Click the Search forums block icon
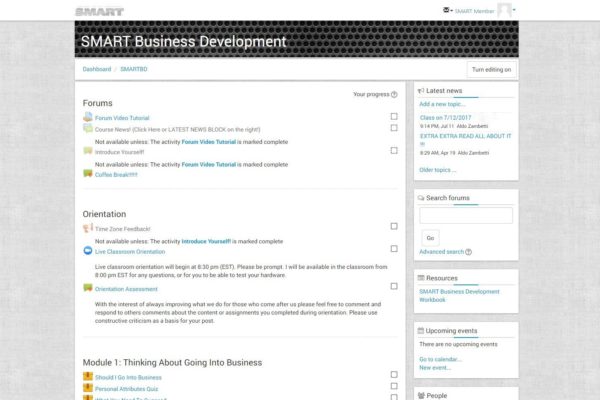Image resolution: width=600 pixels, height=400 pixels. [x=421, y=198]
